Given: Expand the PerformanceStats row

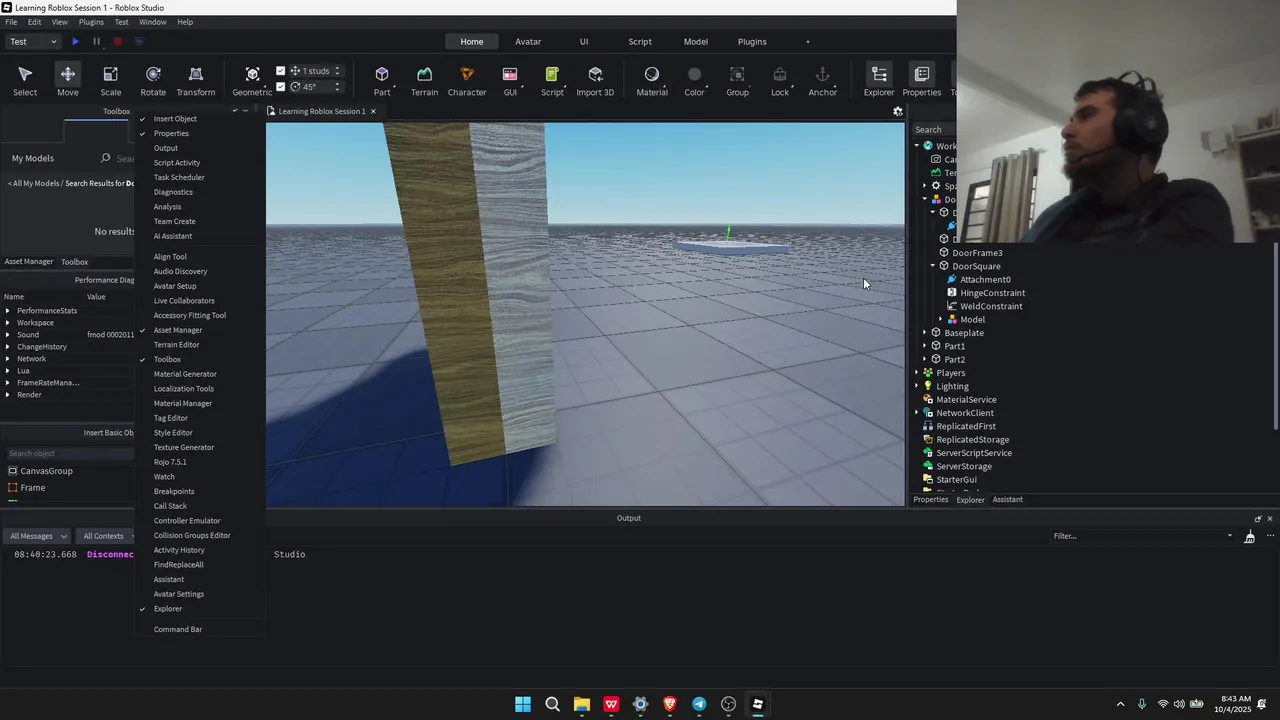Looking at the screenshot, I should point(8,311).
